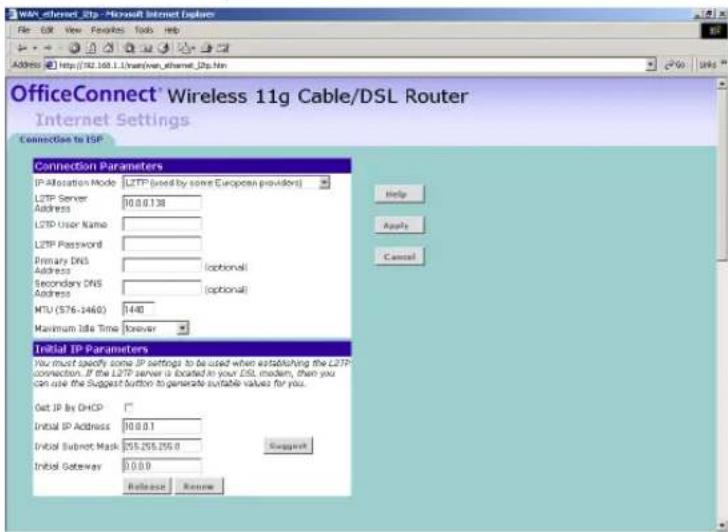This screenshot has height=532, width=728.
Task: Open the Tools menu
Action: pyautogui.click(x=144, y=30)
